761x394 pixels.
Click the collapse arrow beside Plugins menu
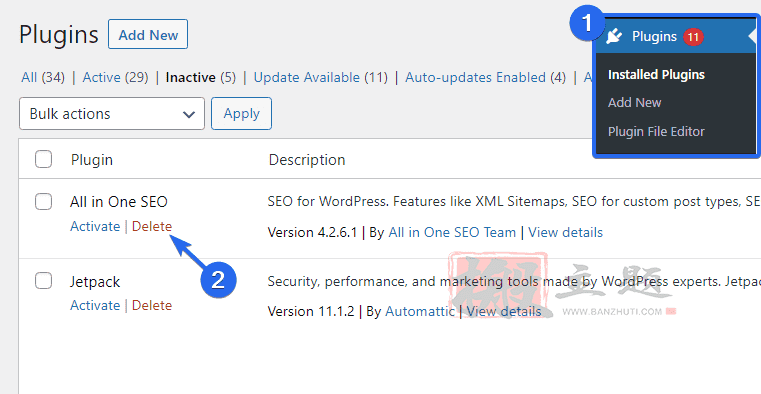point(752,36)
